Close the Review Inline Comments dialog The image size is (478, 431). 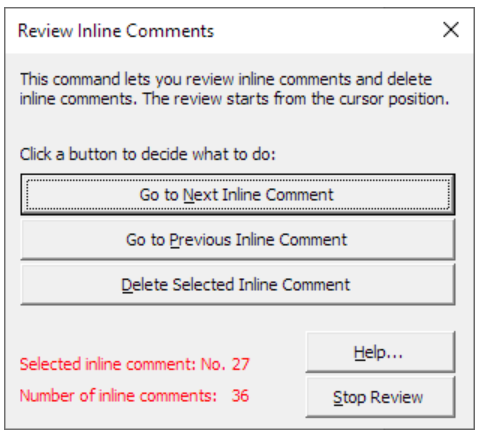[451, 30]
